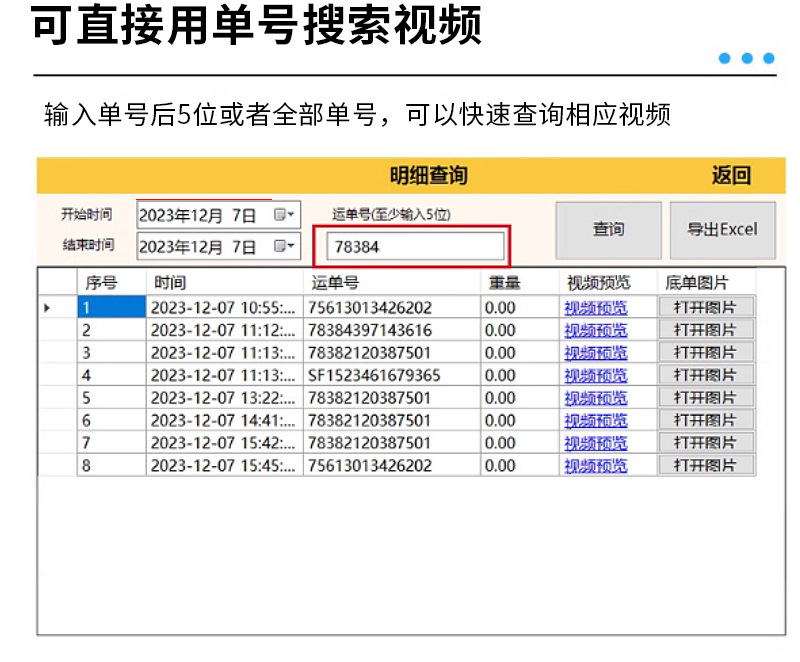Select time cell 2023-12-07 11:12
The width and height of the screenshot is (800, 662).
click(x=225, y=330)
